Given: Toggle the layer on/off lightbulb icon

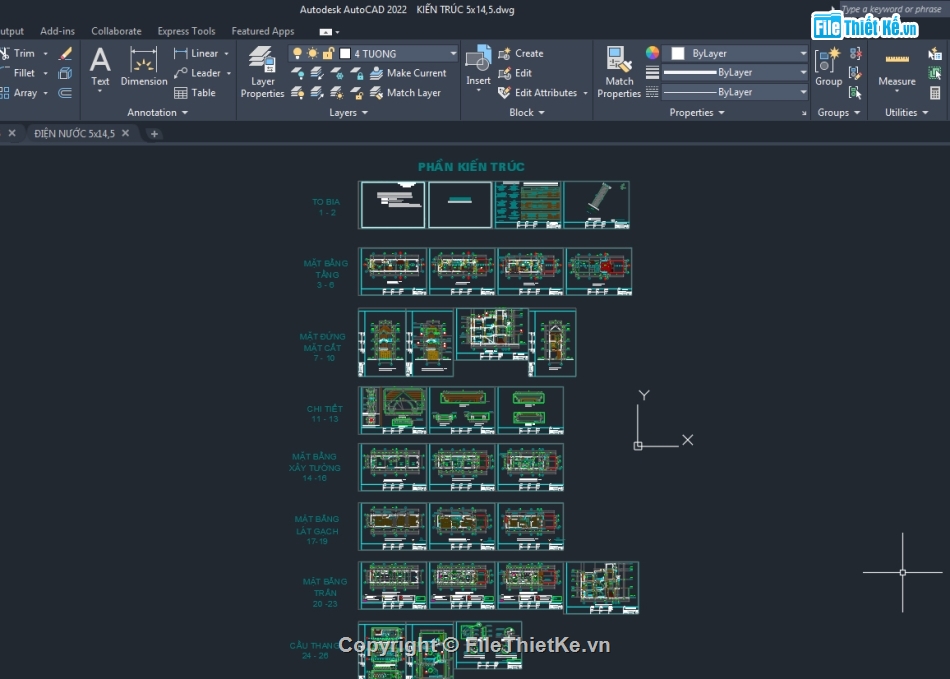Looking at the screenshot, I should coord(297,53).
